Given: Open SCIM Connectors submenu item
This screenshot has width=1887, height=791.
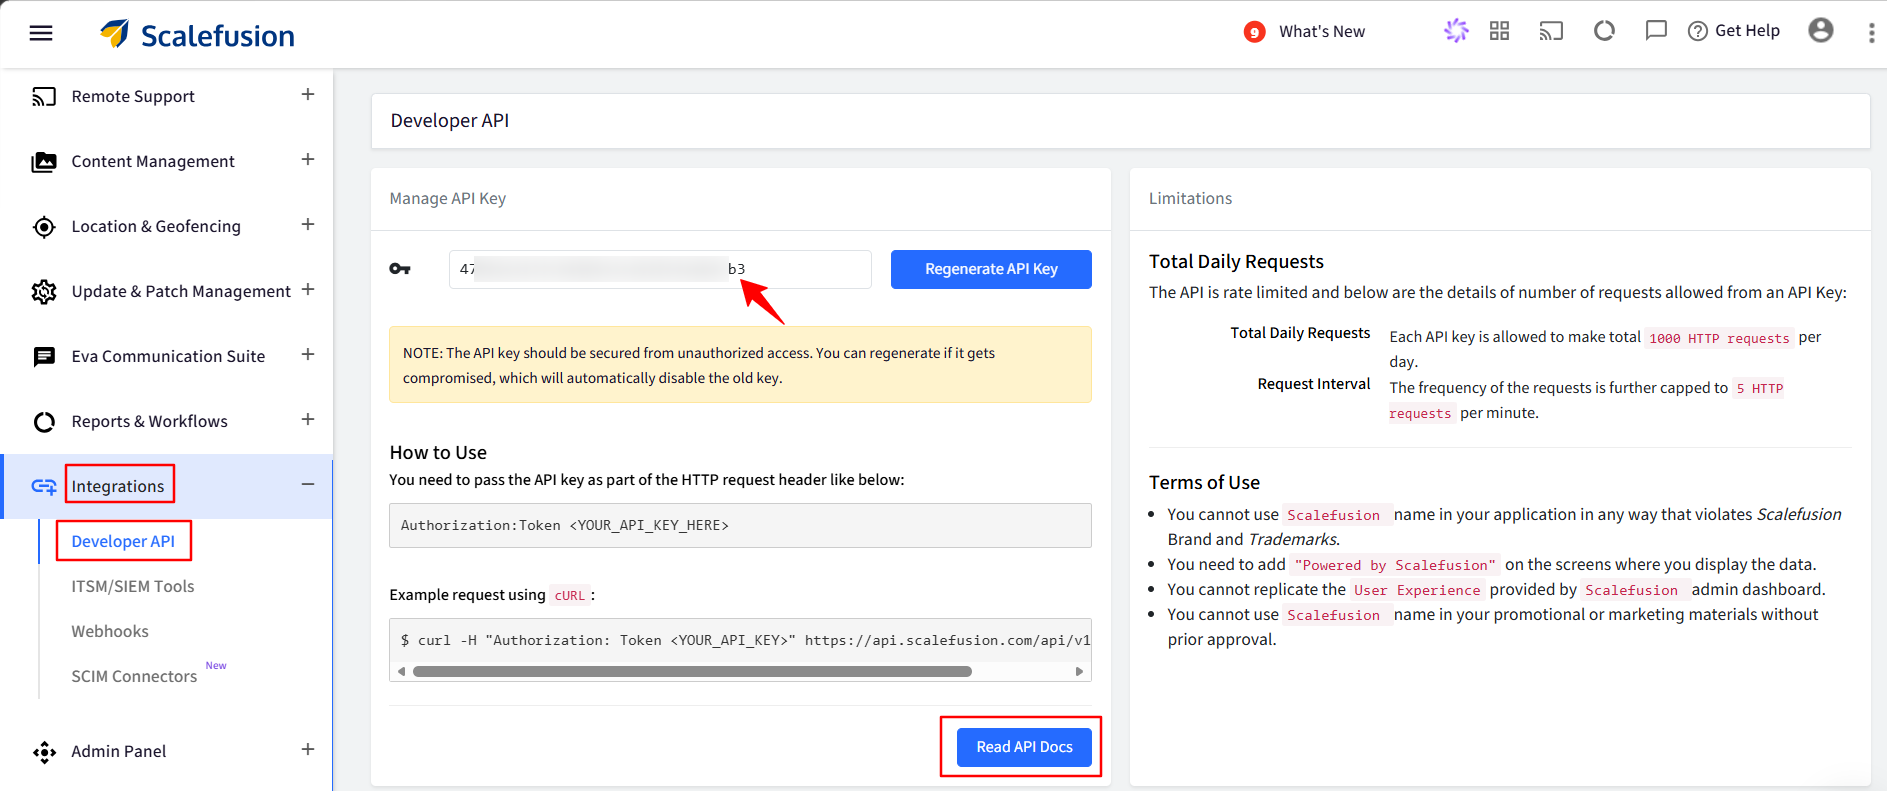Looking at the screenshot, I should [134, 677].
